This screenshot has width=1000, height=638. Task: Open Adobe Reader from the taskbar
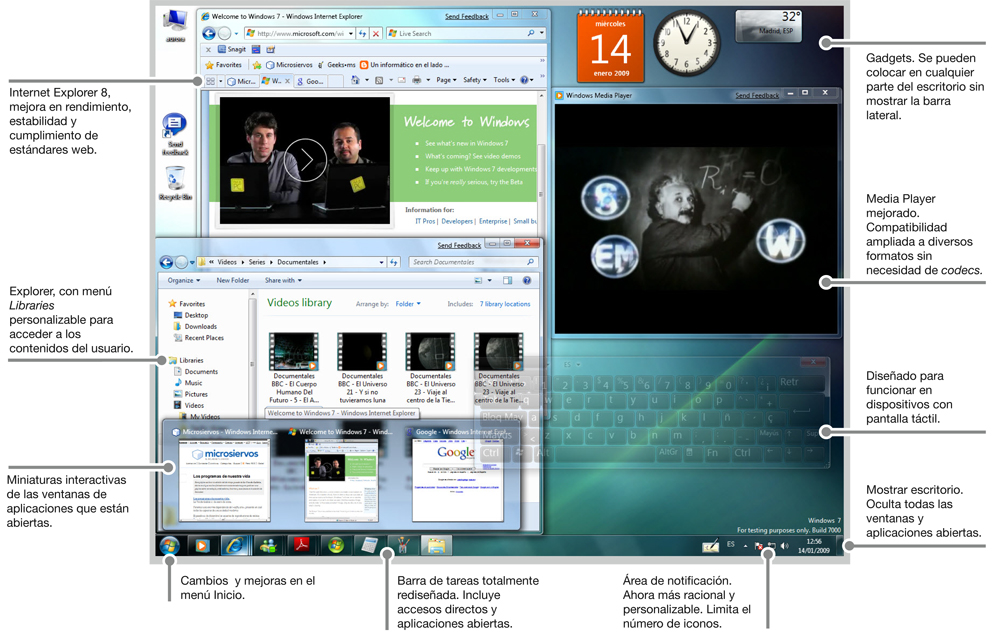(x=302, y=545)
